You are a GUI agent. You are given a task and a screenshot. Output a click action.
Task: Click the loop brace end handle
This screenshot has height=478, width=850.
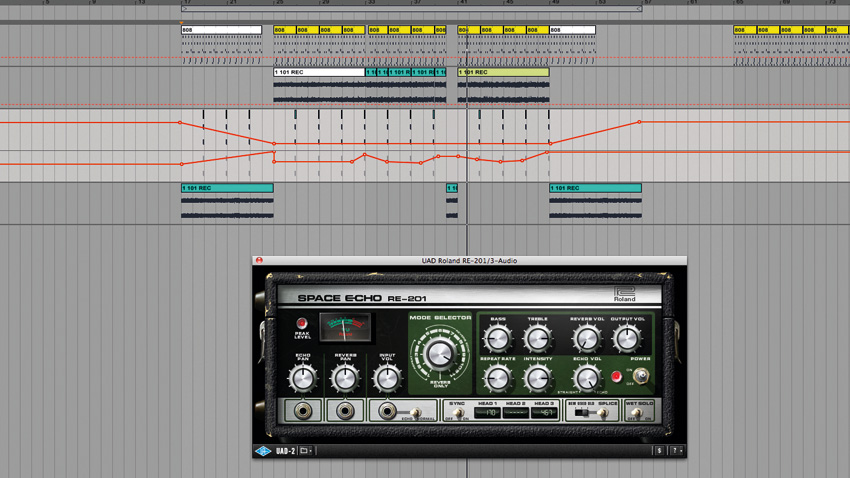[639, 9]
